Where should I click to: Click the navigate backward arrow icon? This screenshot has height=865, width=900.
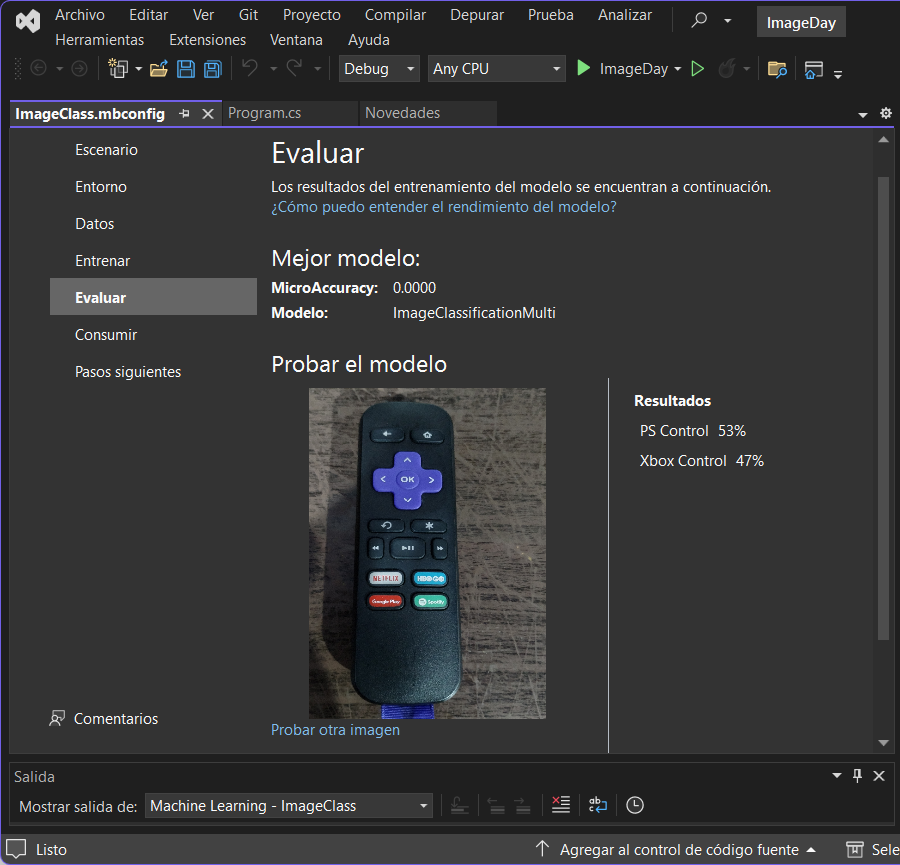[x=38, y=69]
